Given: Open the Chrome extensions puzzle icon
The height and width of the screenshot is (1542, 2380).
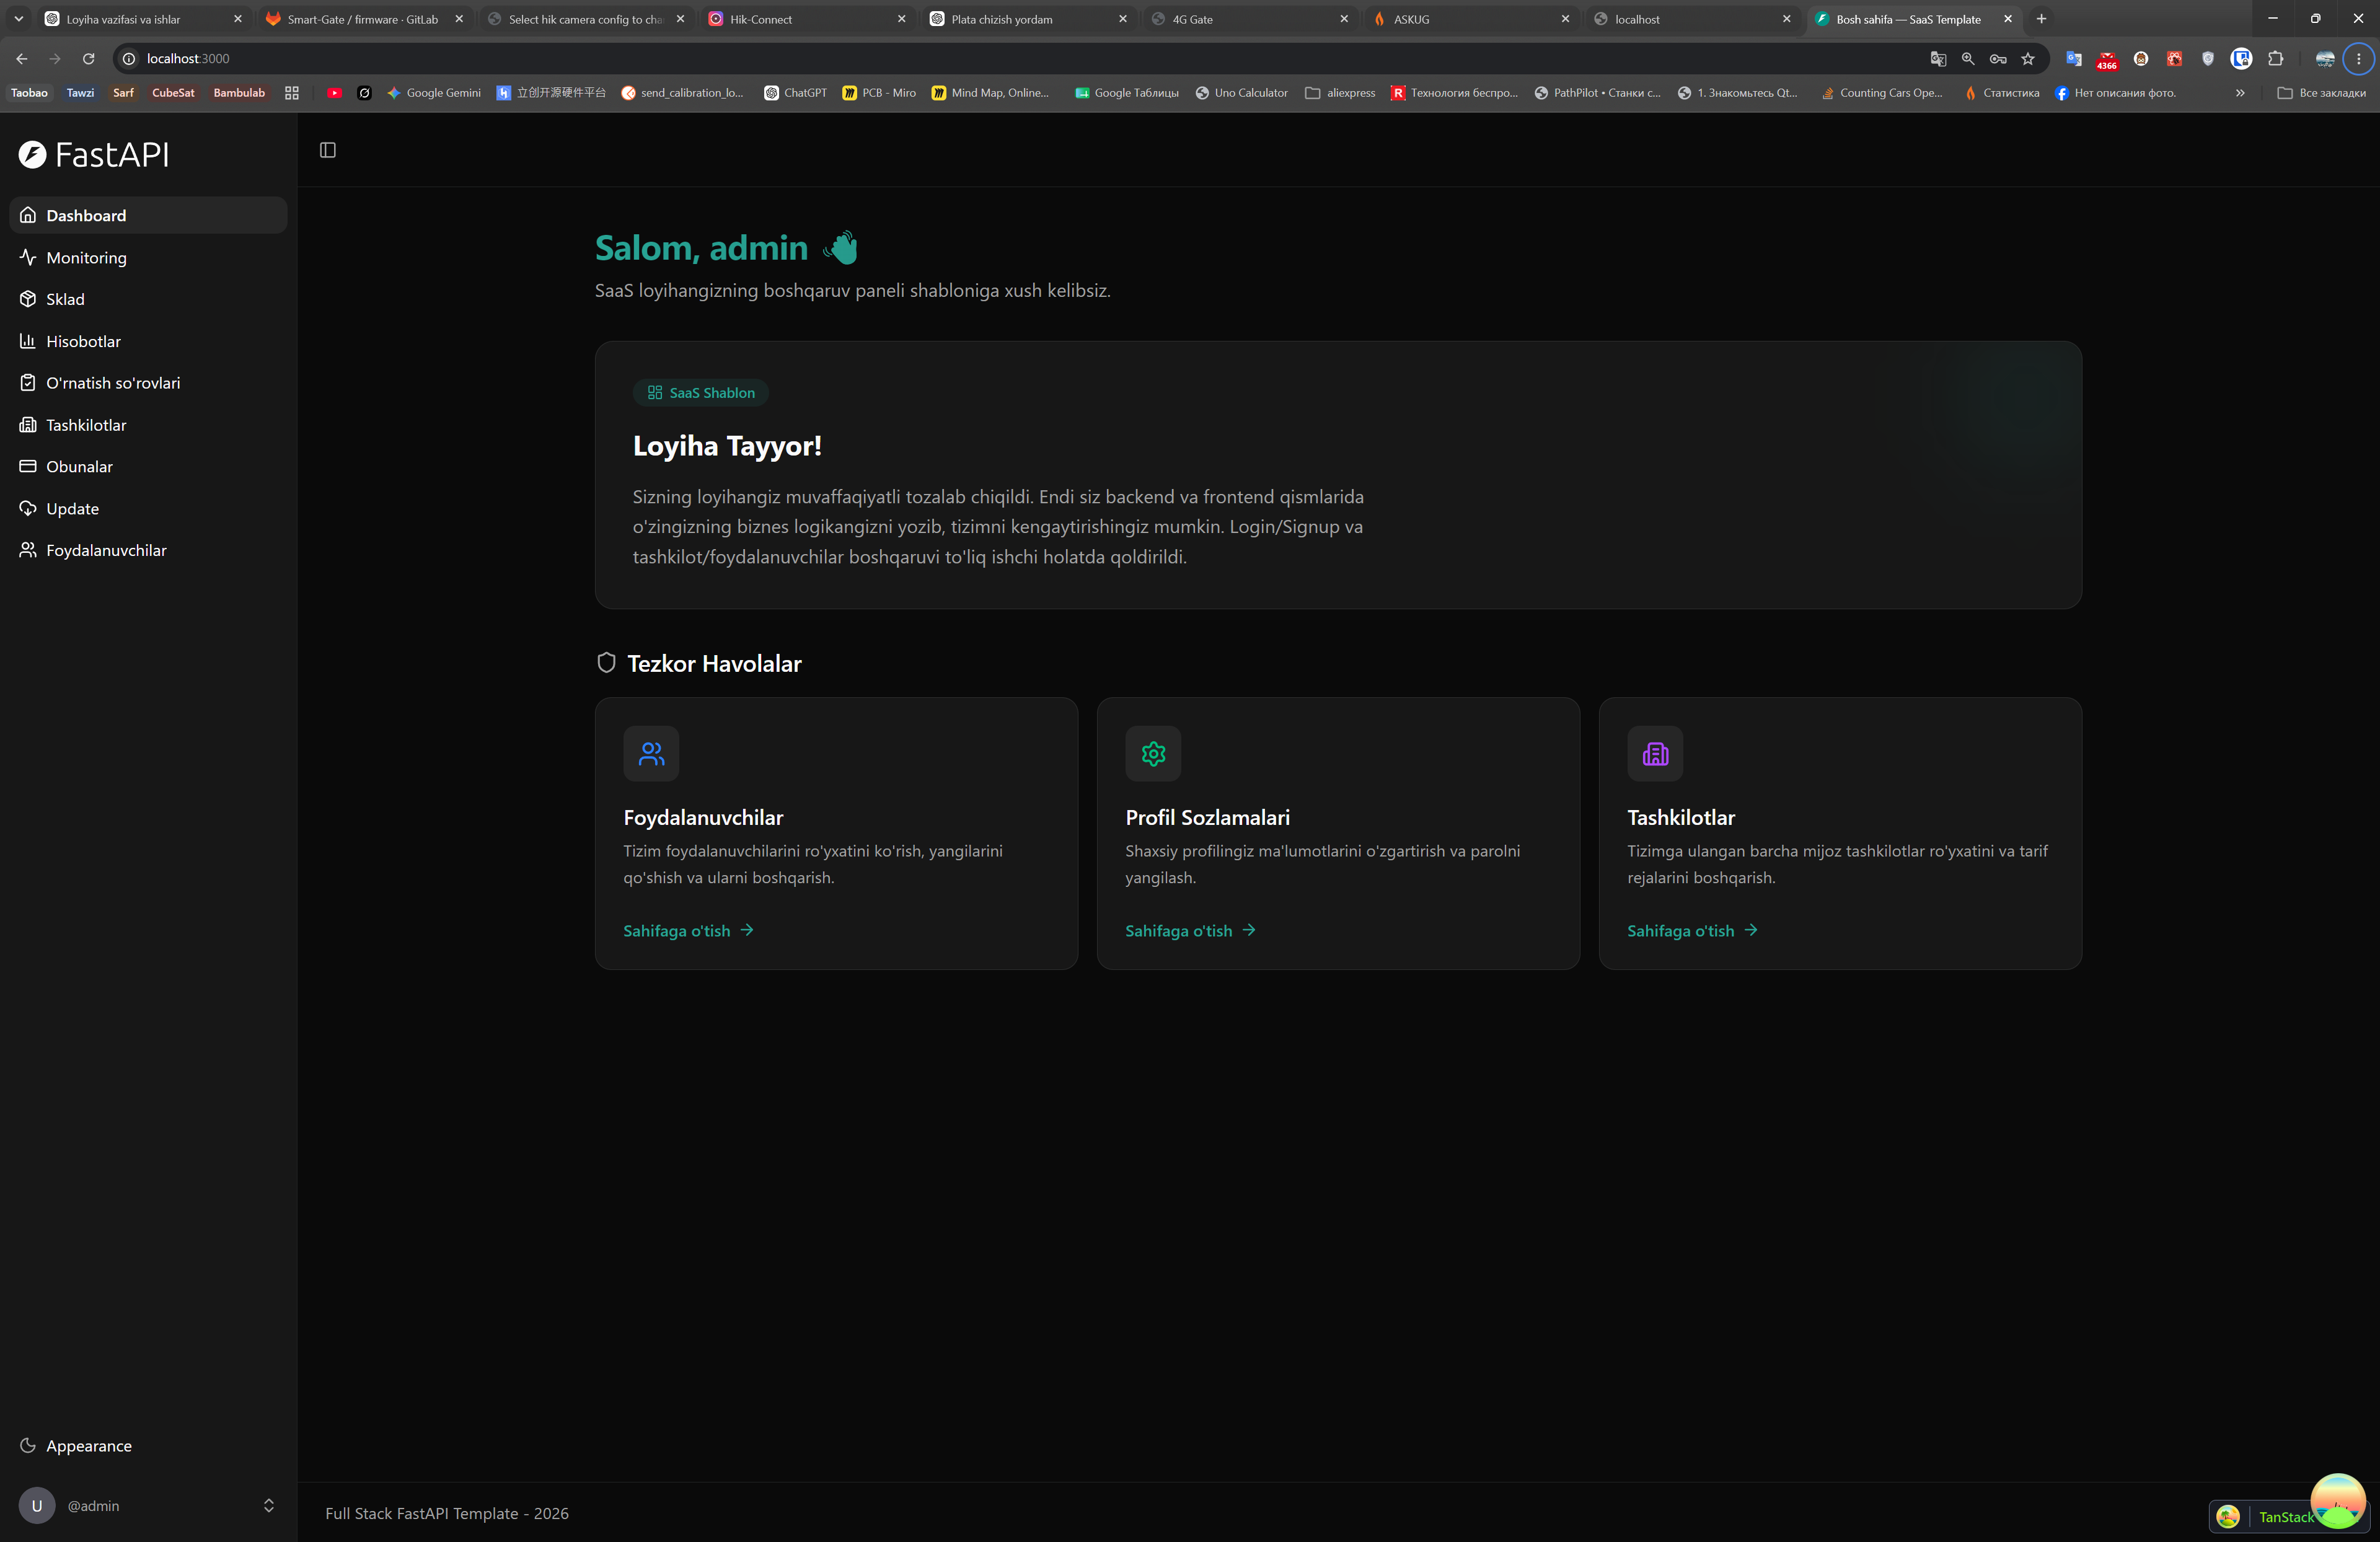Looking at the screenshot, I should [2276, 59].
